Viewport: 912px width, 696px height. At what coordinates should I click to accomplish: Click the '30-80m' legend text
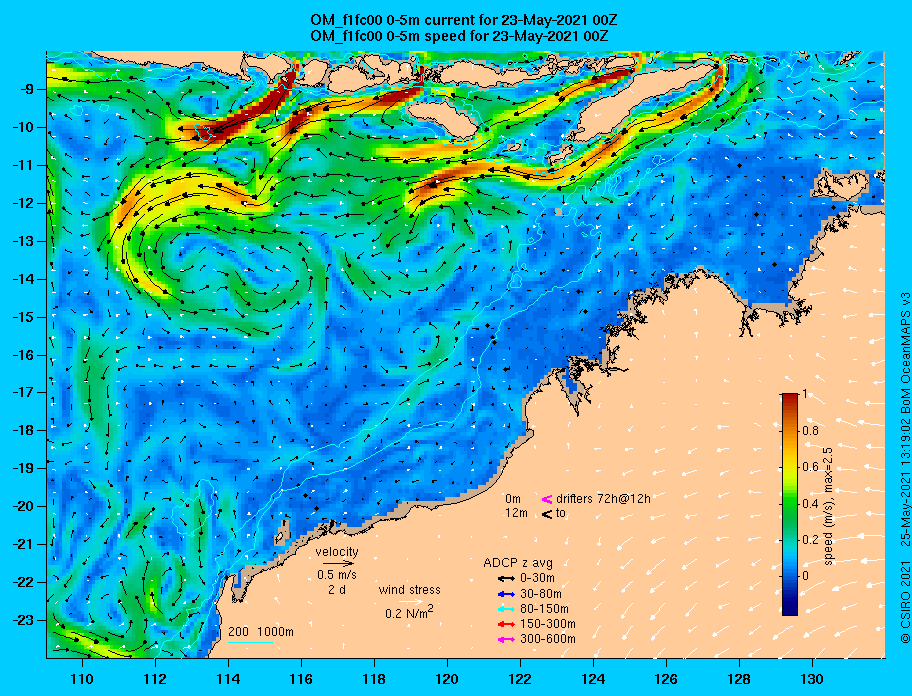540,594
